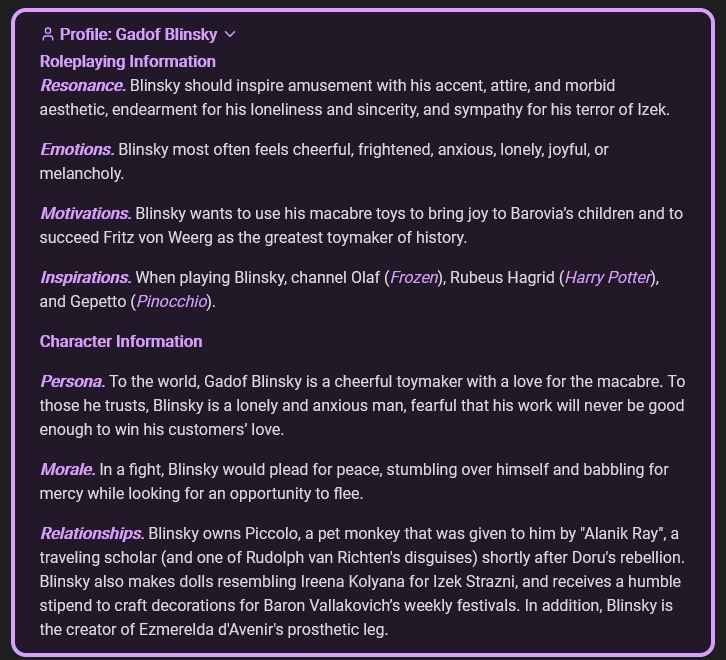Open the Frozen link

(x=414, y=277)
